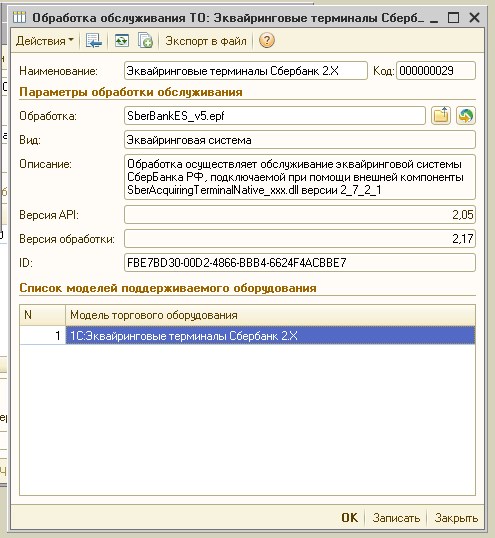Click Модель торгового оборудования column header
Viewport: 495px width, 538px height.
click(270, 315)
